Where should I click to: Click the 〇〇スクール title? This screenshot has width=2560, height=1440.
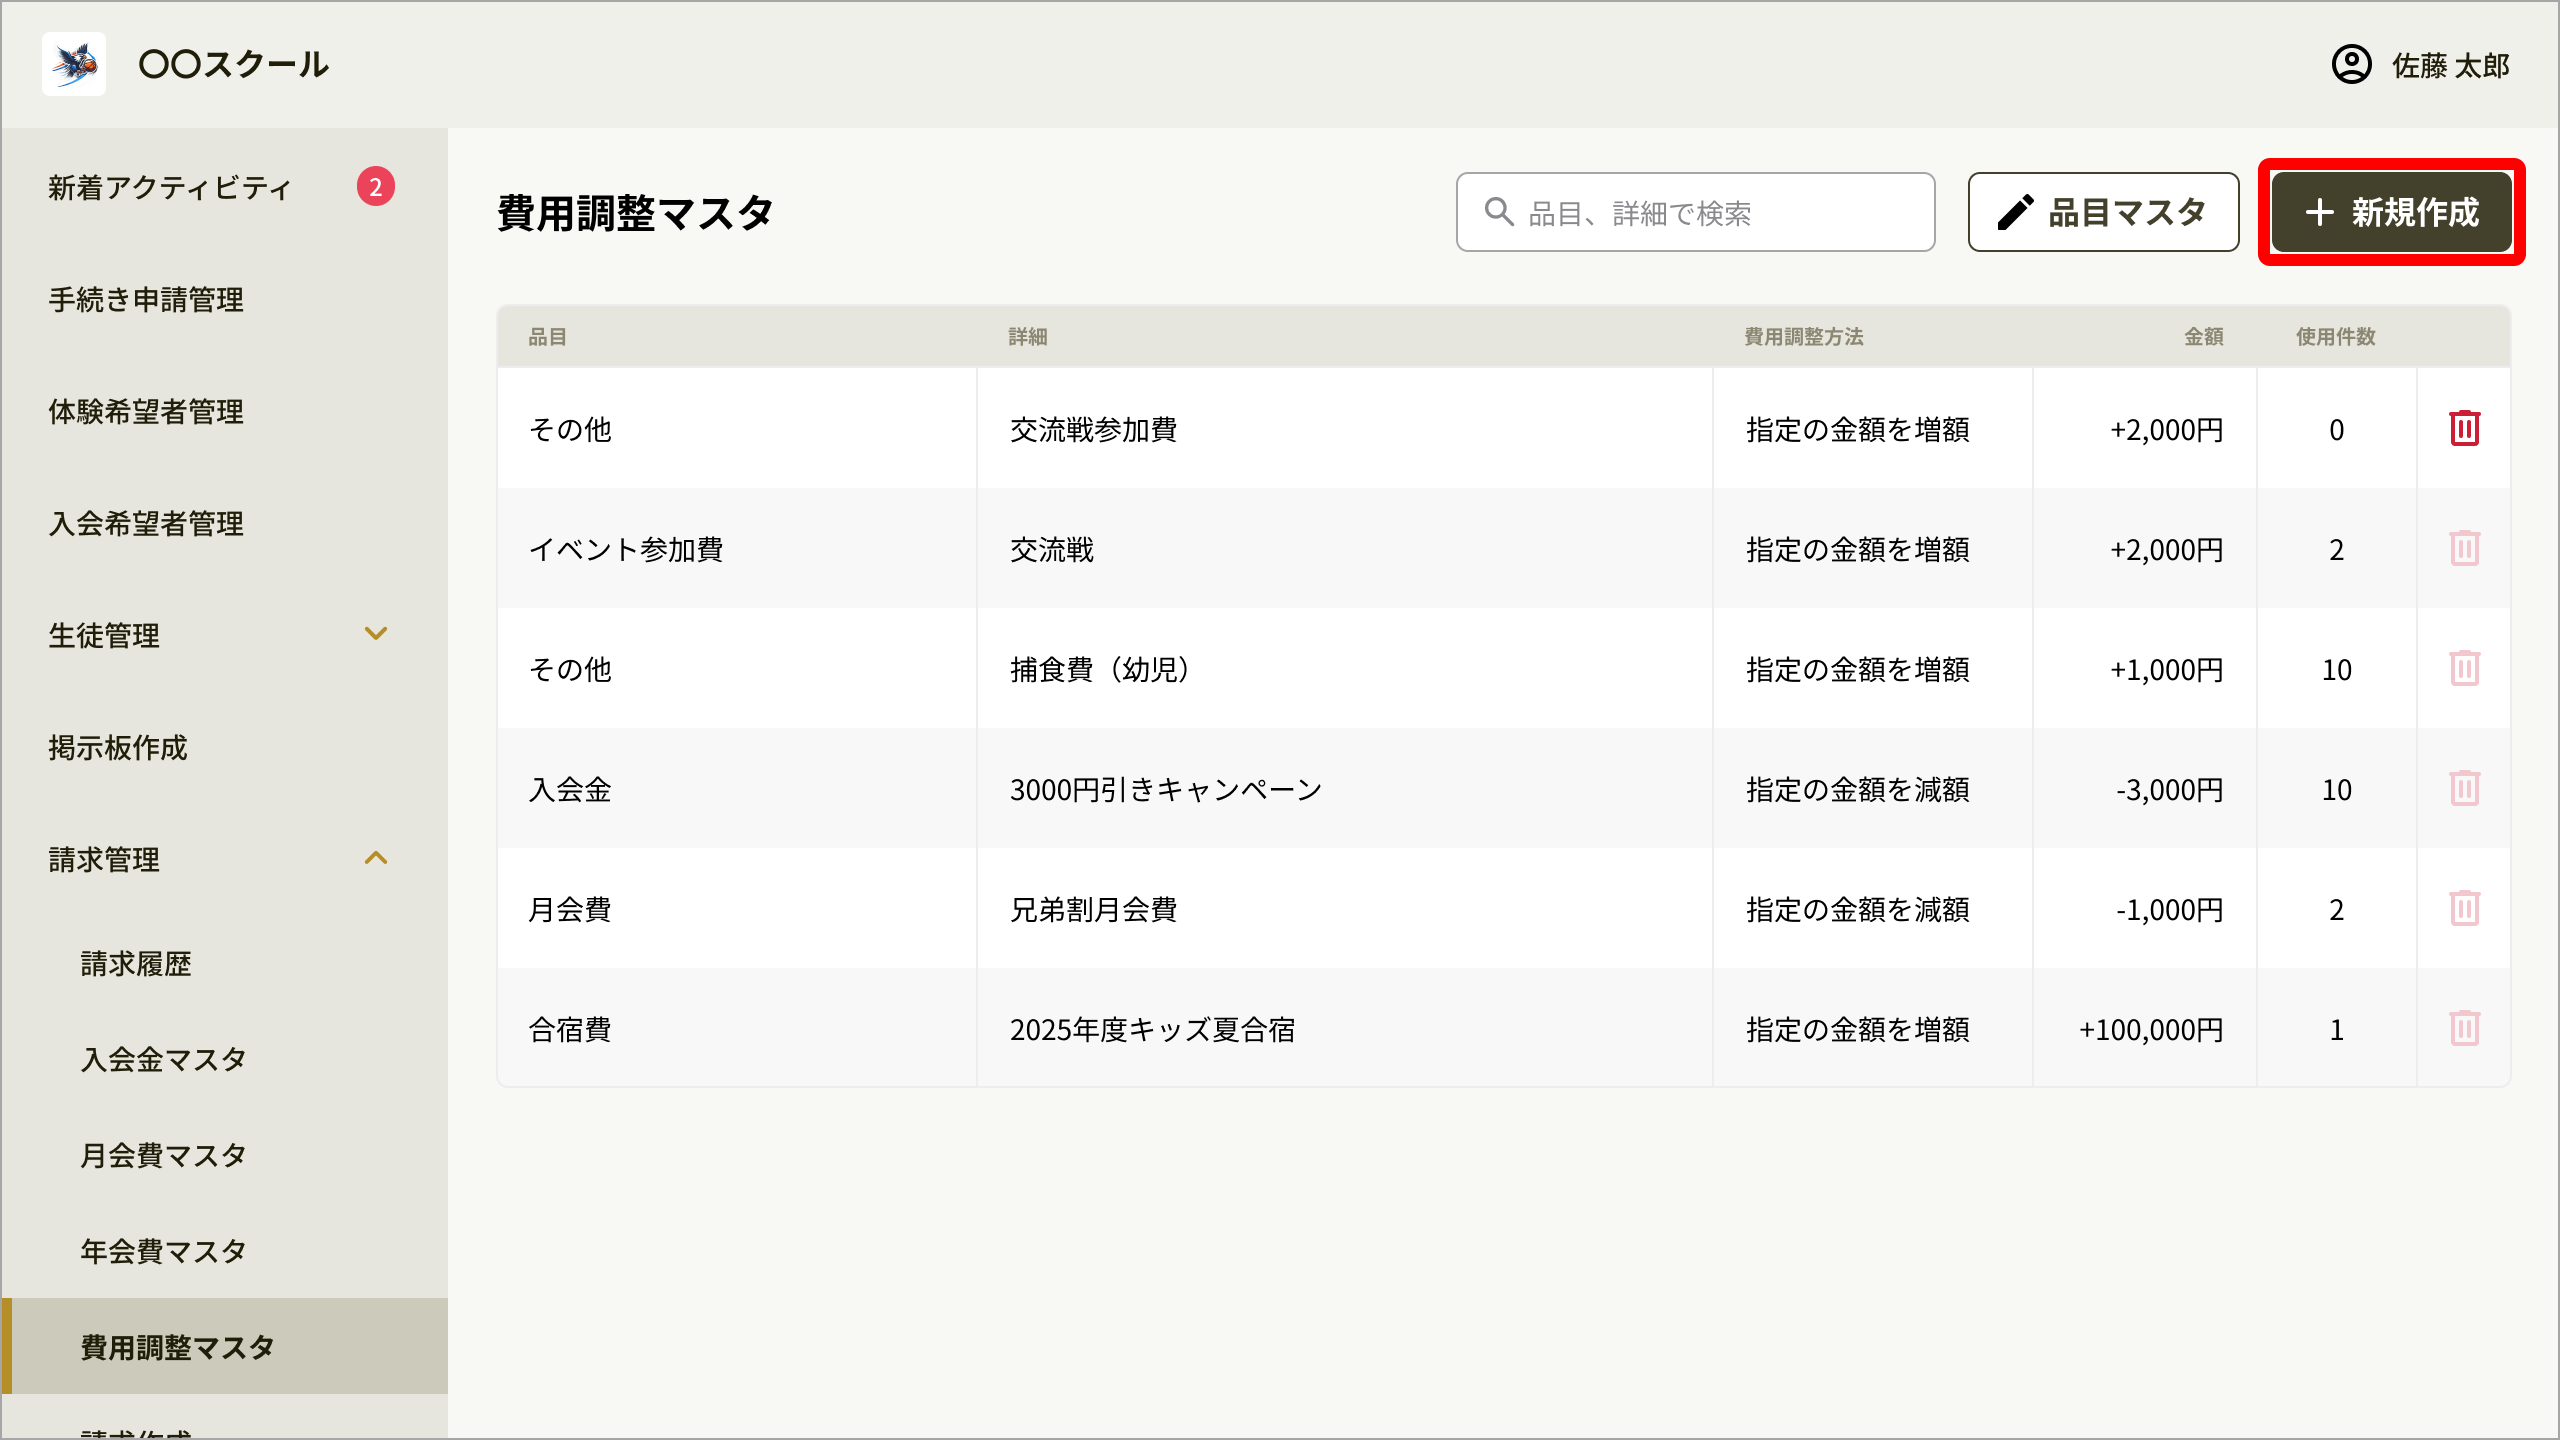[x=234, y=65]
